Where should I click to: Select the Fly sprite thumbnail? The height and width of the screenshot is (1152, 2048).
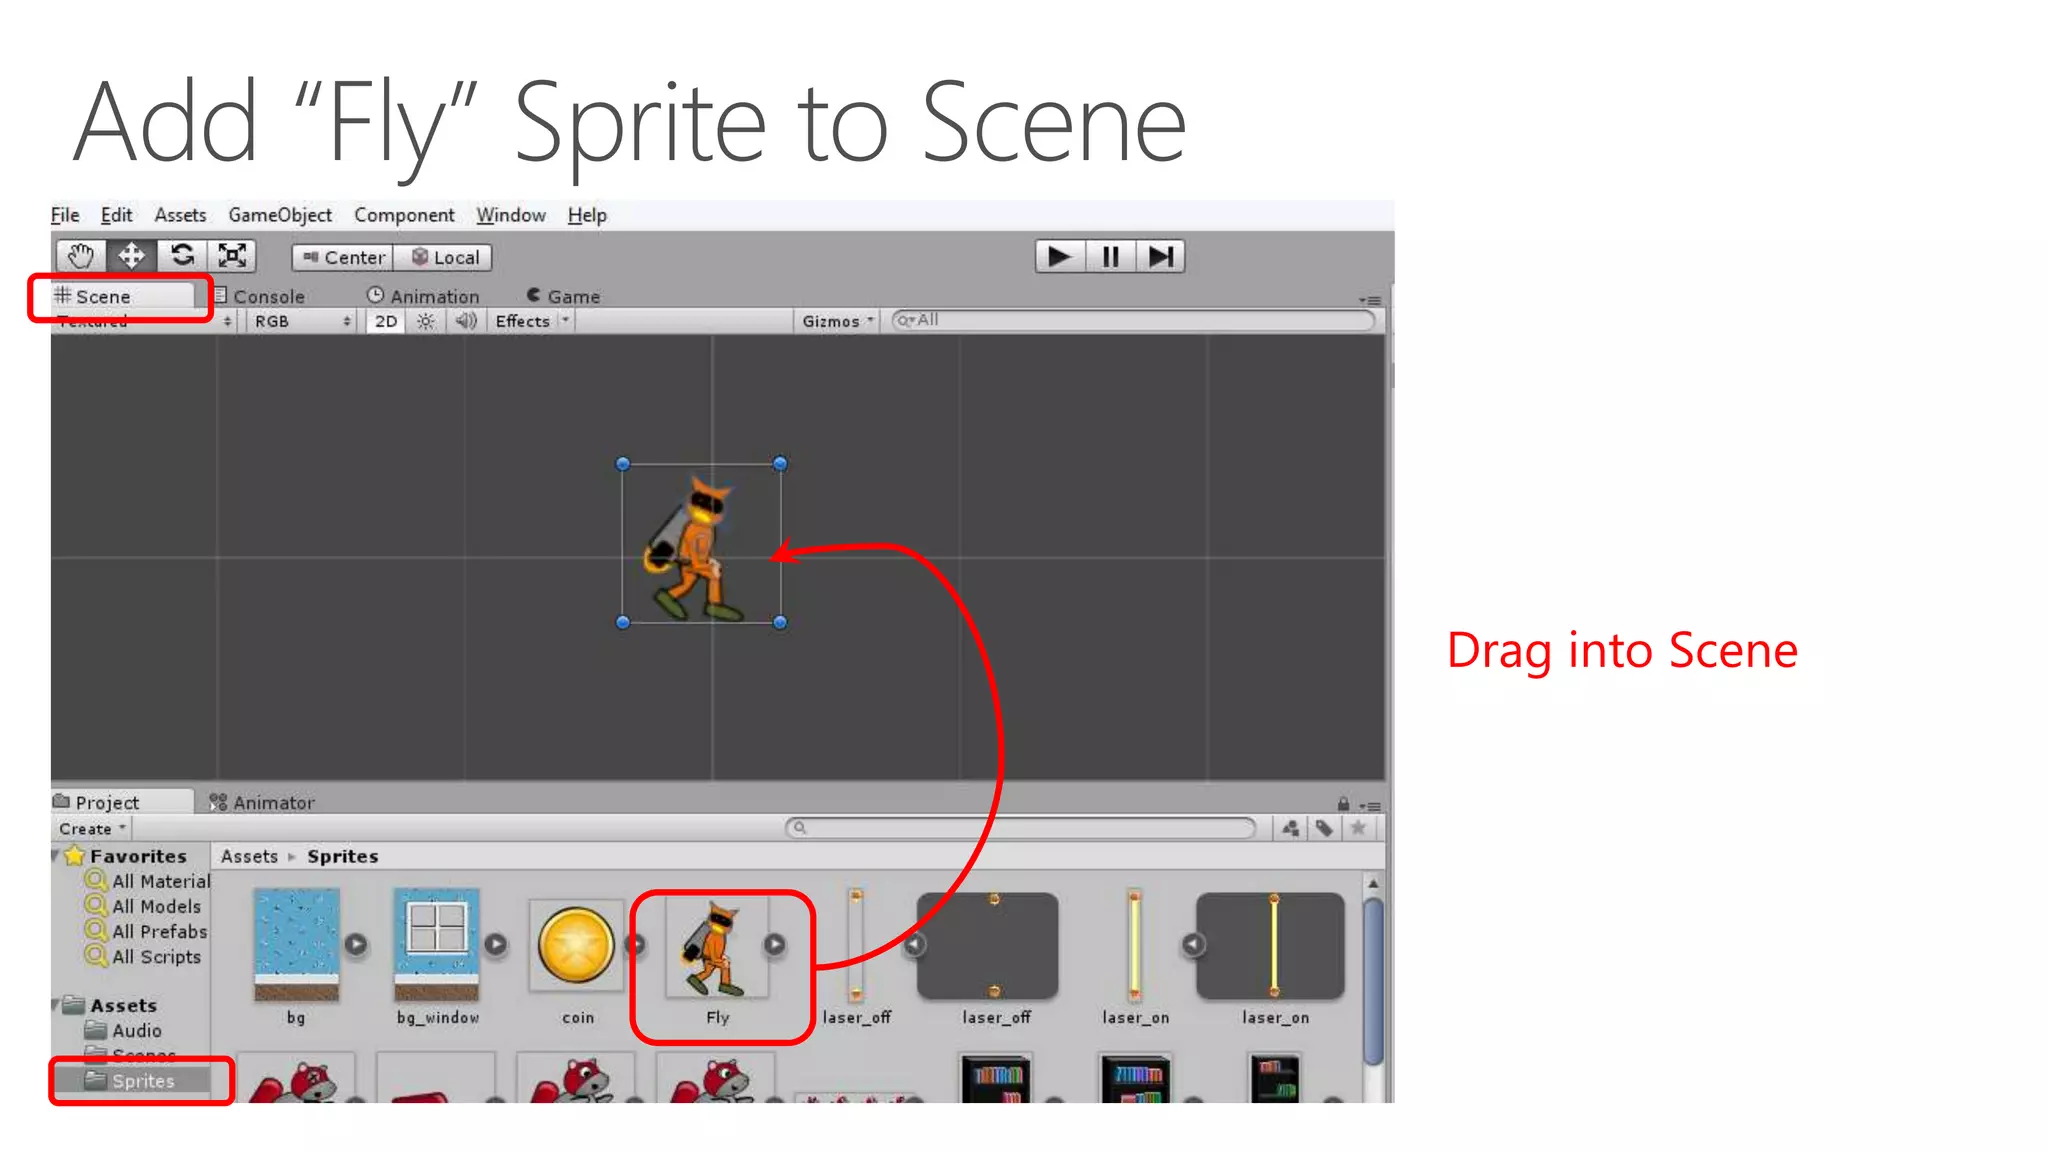717,947
